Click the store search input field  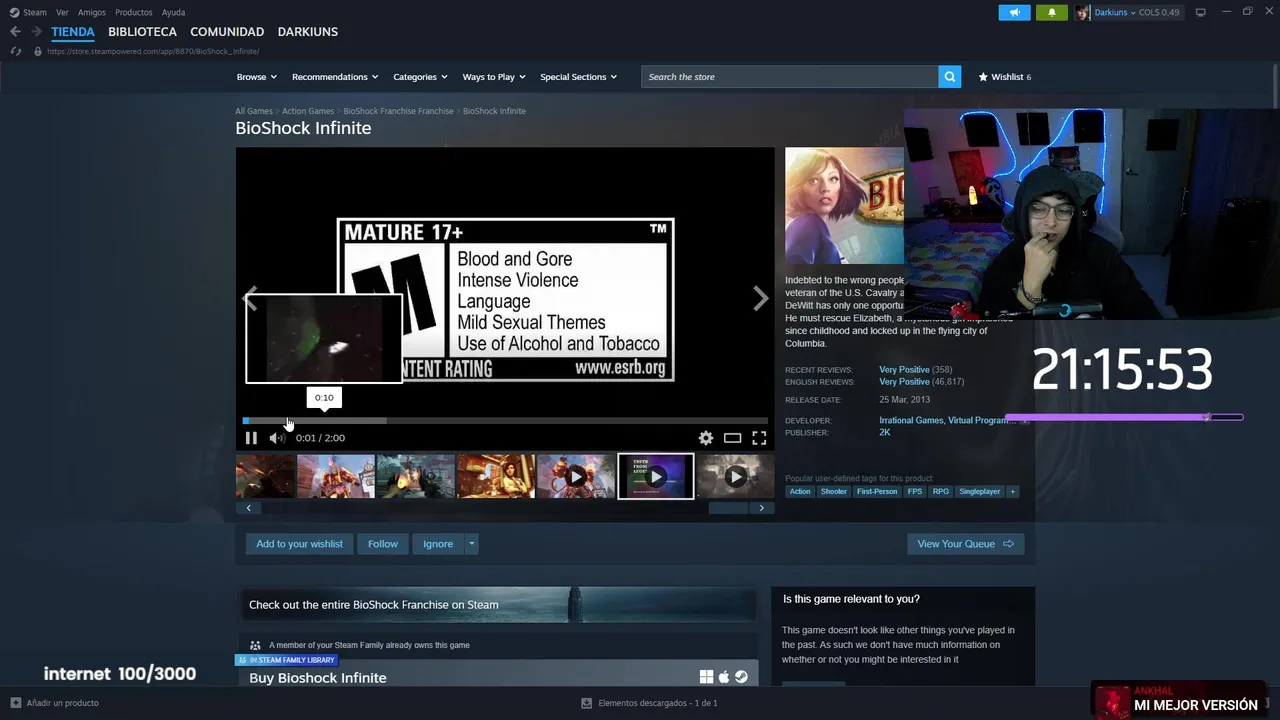click(790, 77)
